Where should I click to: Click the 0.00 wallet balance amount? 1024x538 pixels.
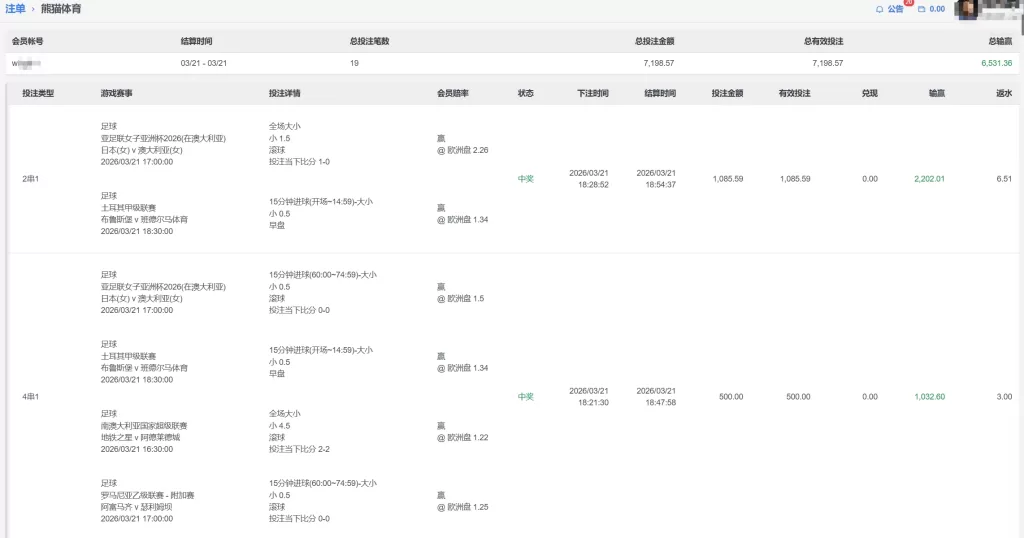[937, 9]
